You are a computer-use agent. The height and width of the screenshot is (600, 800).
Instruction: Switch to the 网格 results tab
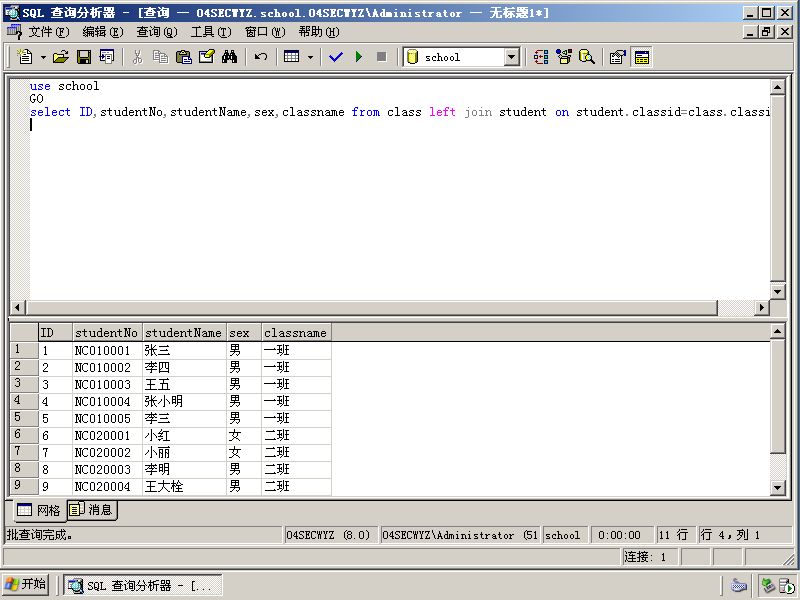39,510
